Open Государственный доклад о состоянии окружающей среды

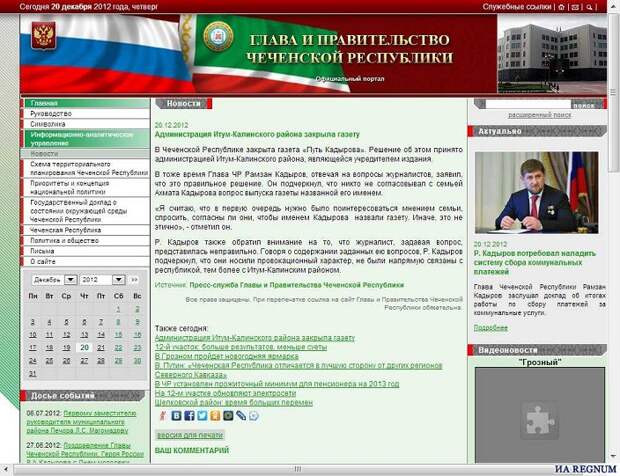(87, 211)
